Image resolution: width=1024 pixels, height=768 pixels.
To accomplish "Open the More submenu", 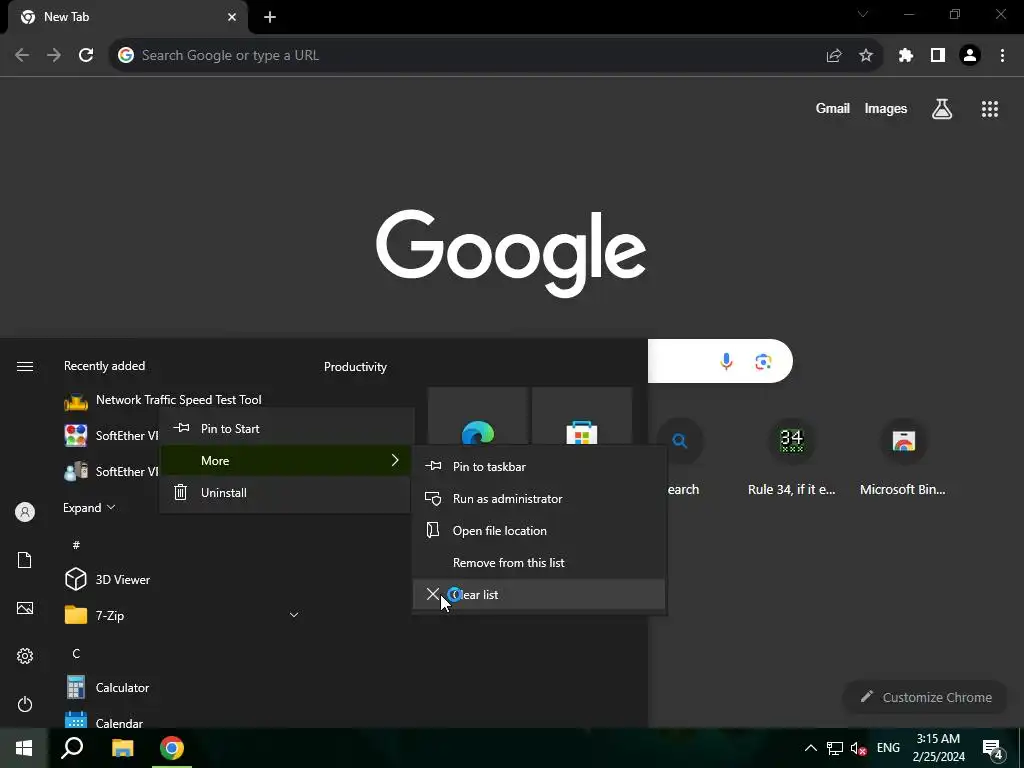I will pyautogui.click(x=286, y=461).
